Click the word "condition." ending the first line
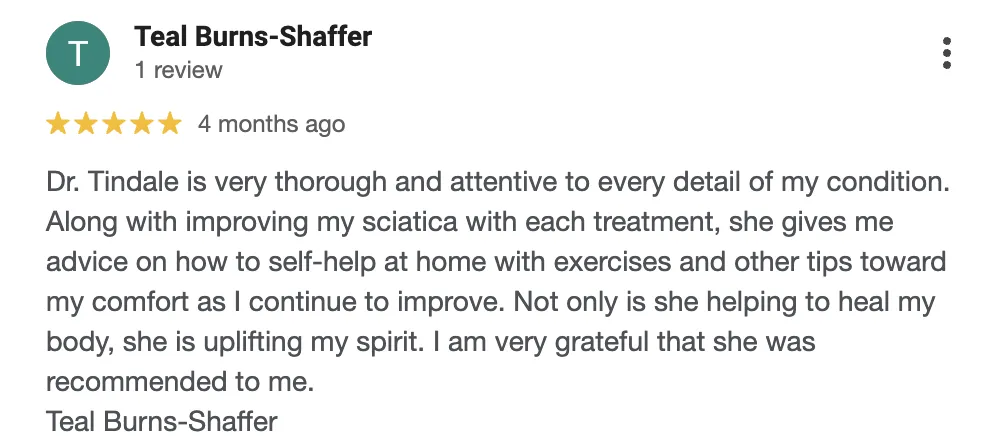 pos(889,182)
